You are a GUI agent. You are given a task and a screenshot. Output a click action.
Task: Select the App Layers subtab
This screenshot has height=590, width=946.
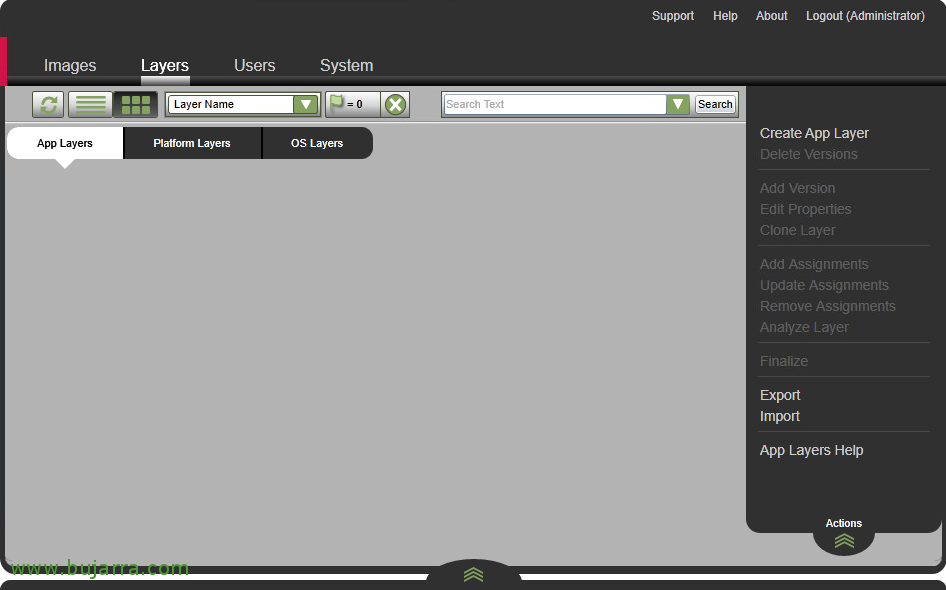(x=65, y=143)
